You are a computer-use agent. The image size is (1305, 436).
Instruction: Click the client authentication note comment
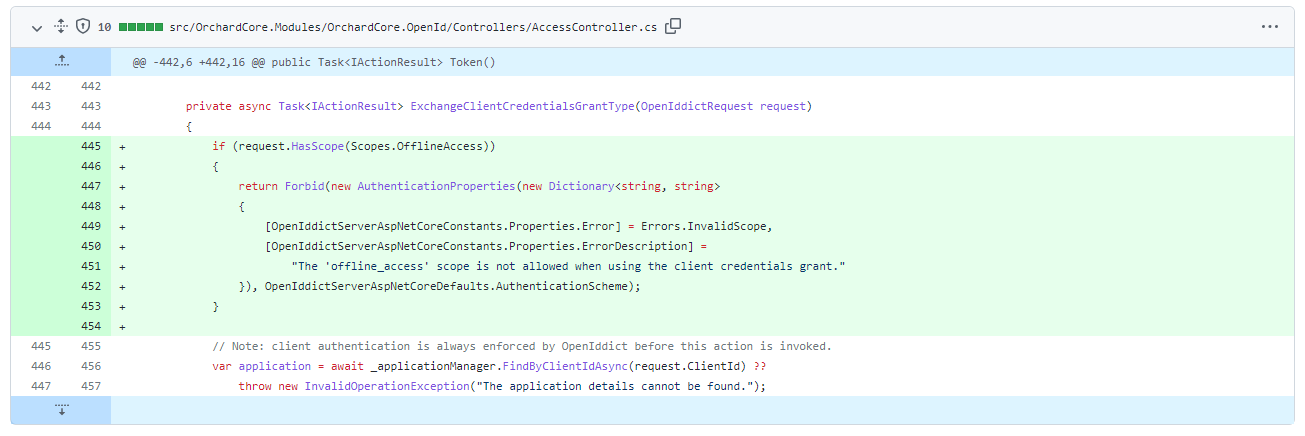[522, 346]
